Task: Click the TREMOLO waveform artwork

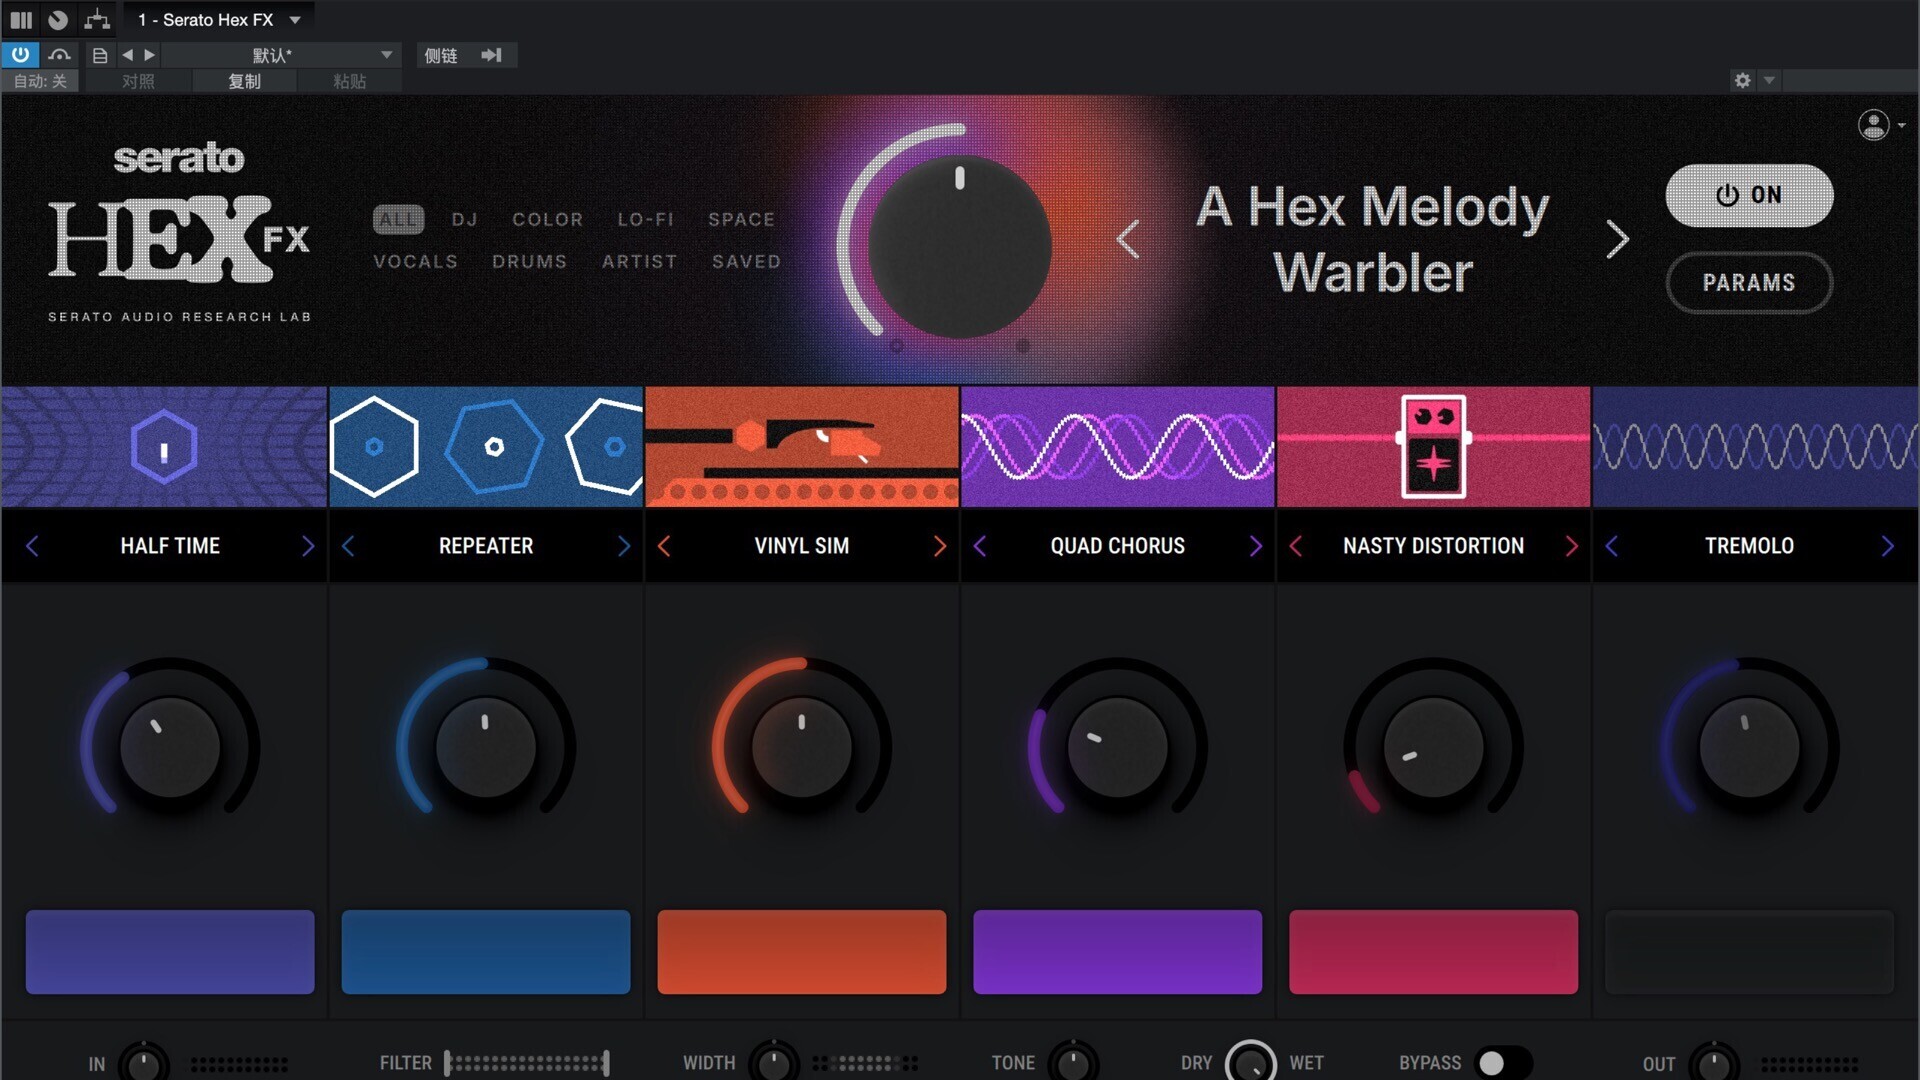Action: click(1756, 446)
